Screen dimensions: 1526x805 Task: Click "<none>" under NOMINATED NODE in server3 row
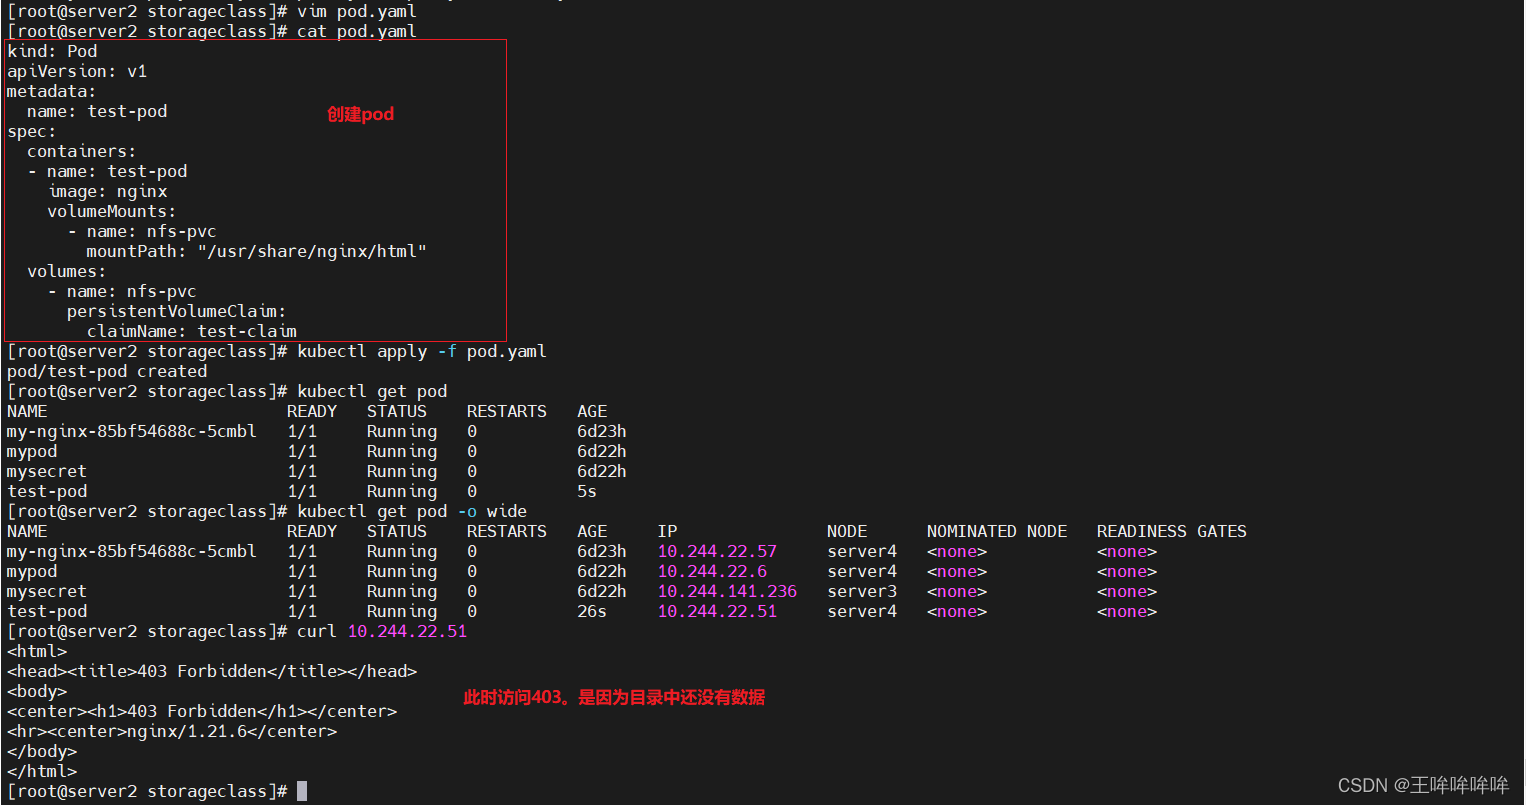[x=957, y=591]
